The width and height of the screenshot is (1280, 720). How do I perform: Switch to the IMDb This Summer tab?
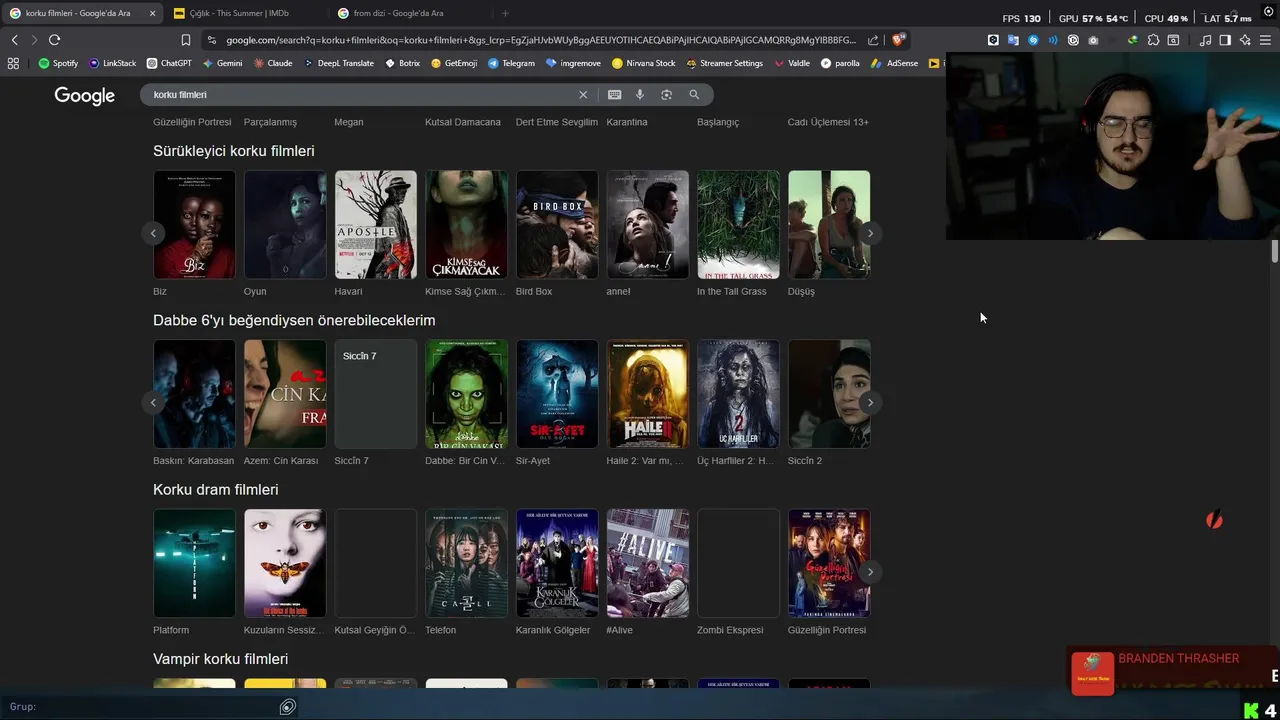pos(245,13)
